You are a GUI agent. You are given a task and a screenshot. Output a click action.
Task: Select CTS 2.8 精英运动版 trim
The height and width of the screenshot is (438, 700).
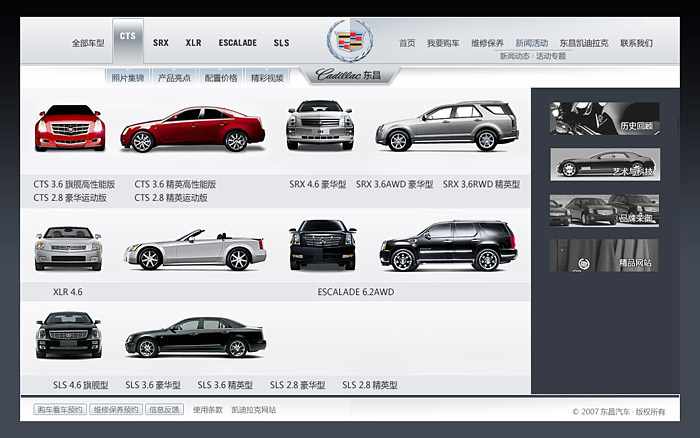171,197
